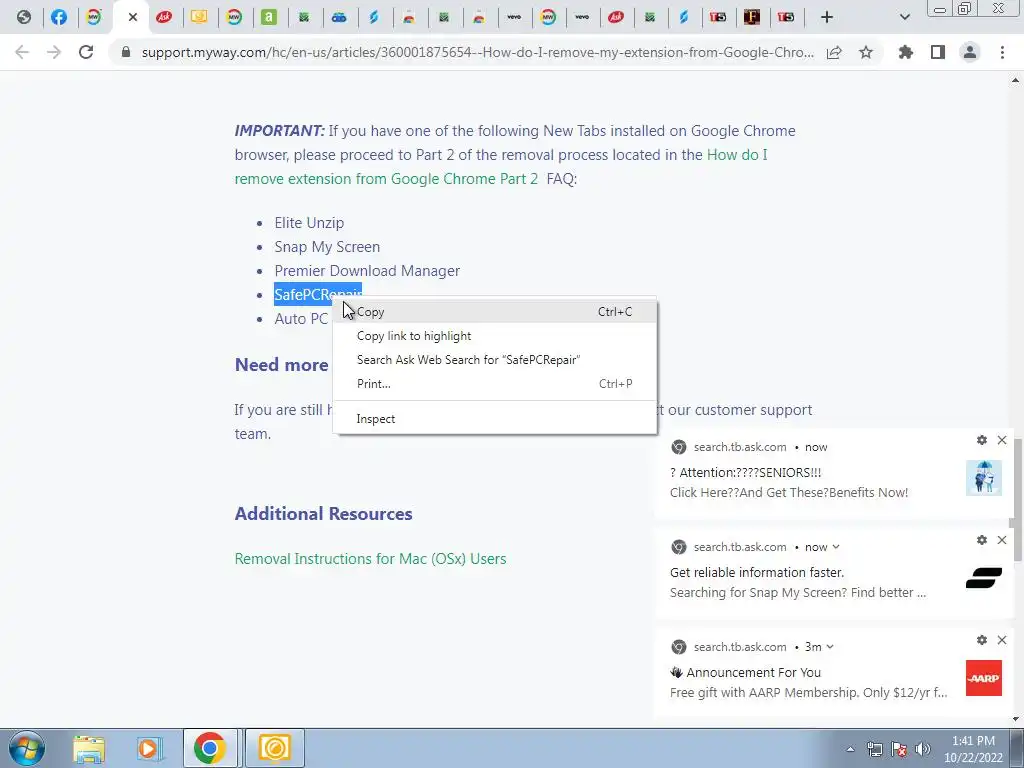Open settings for Attention Seniors notification
This screenshot has height=768, width=1024.
tap(982, 440)
